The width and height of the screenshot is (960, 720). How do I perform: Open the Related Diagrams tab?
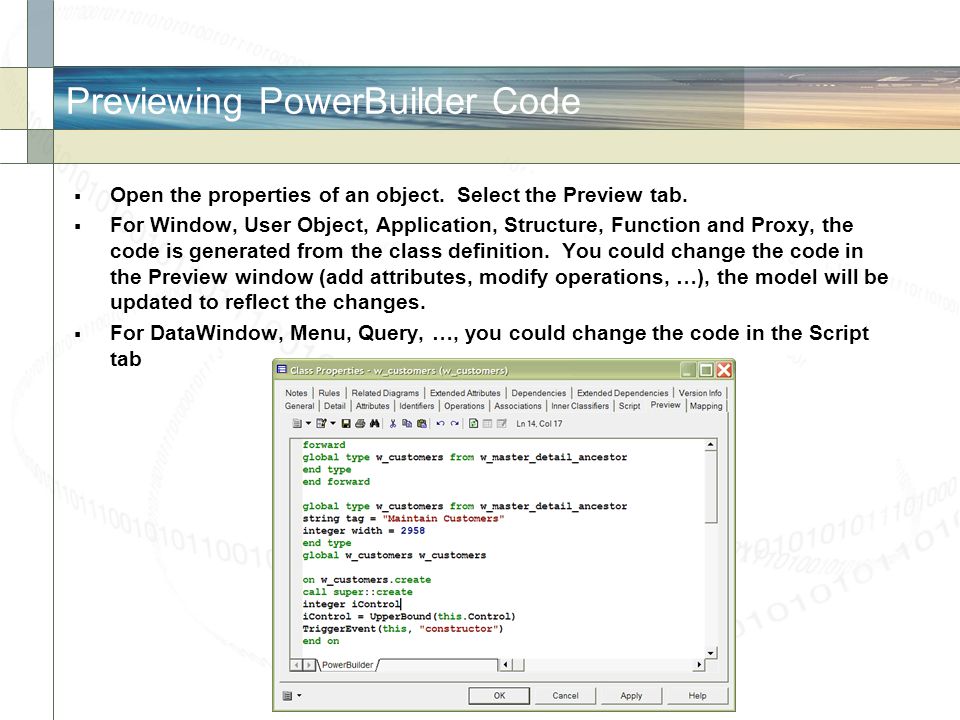[x=385, y=393]
